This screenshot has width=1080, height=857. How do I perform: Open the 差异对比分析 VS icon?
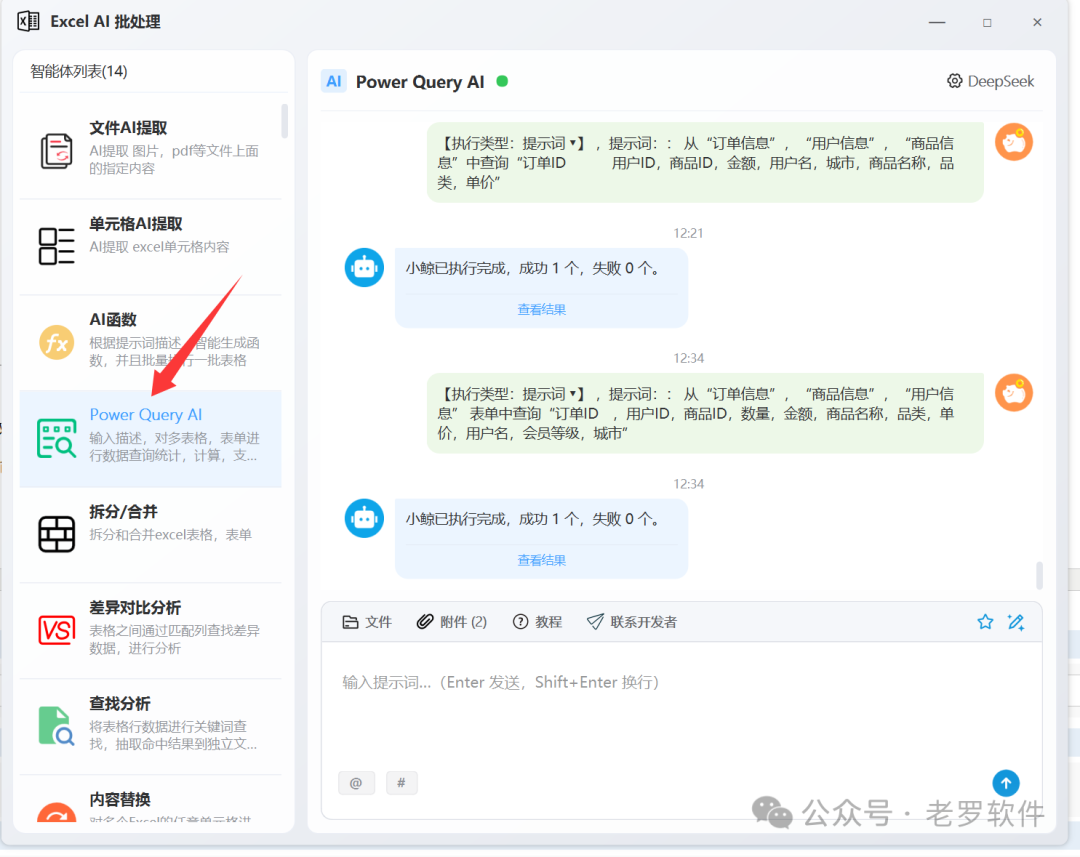point(56,630)
